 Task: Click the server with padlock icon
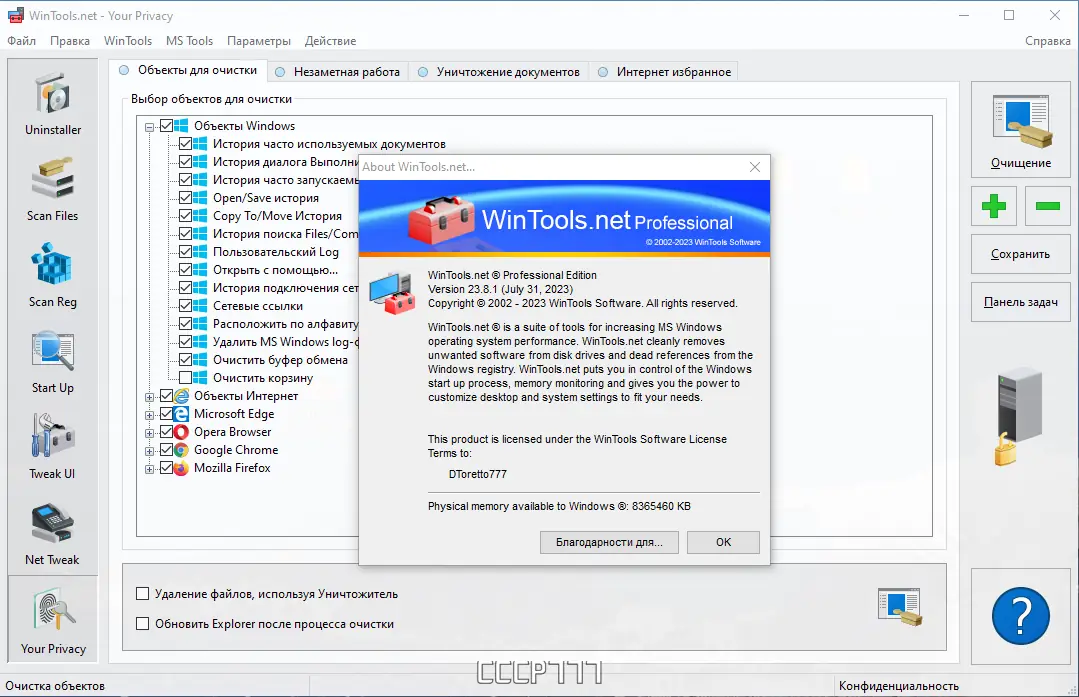coord(1019,416)
